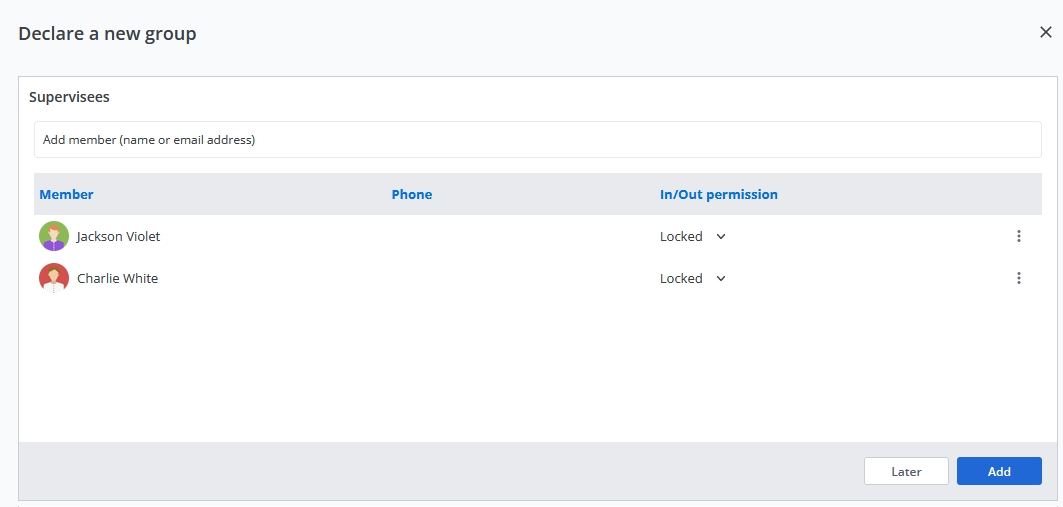The height and width of the screenshot is (507, 1063).
Task: Sort by In/Out permission column header
Action: pyautogui.click(x=719, y=194)
